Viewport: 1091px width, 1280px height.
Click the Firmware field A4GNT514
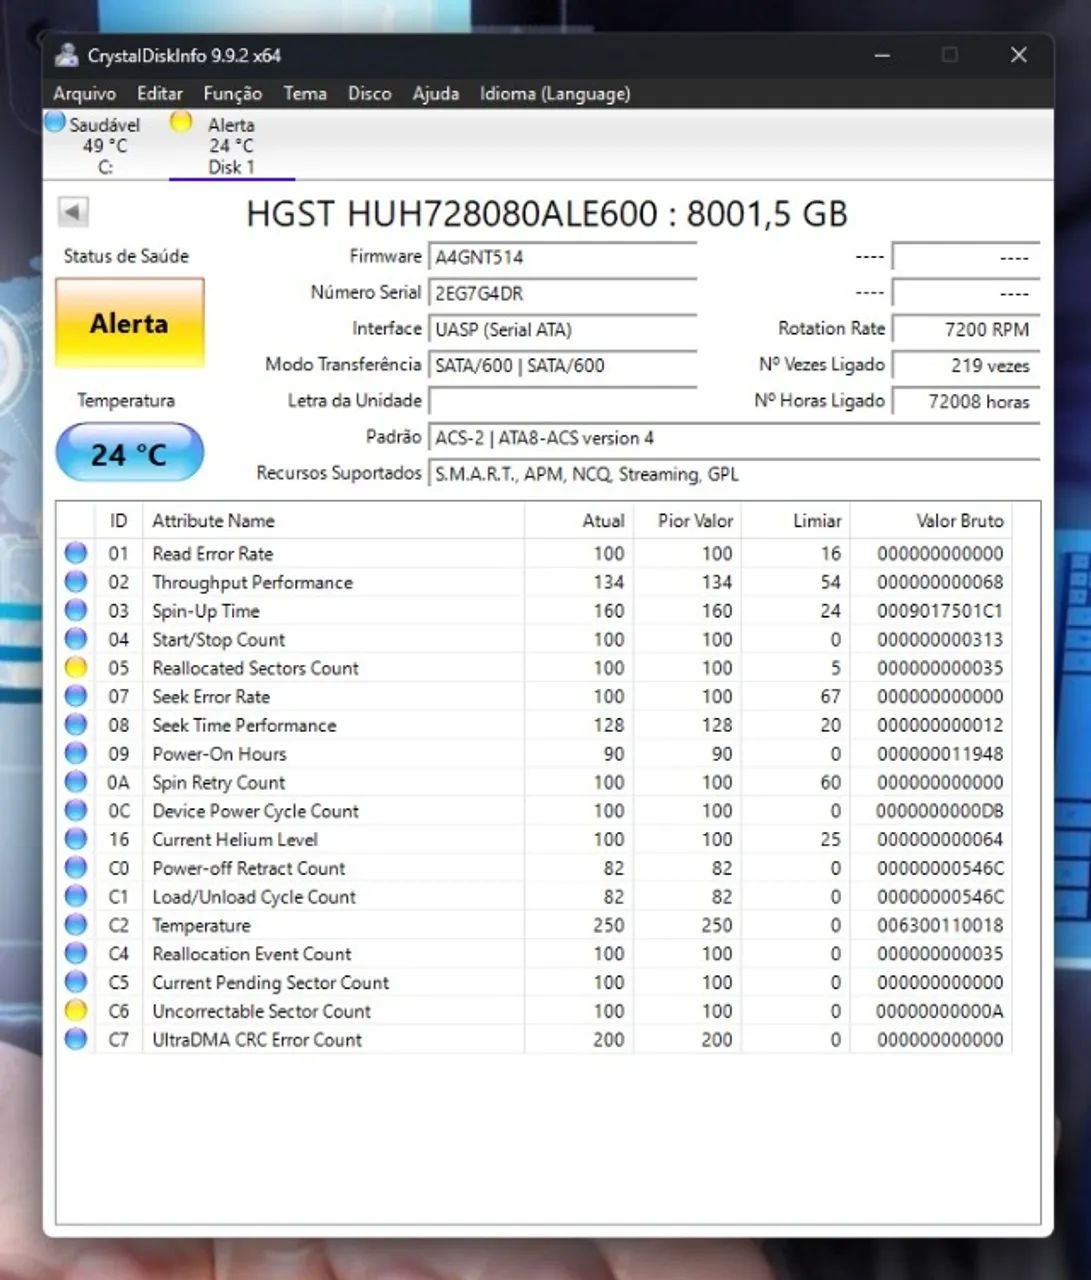pos(562,257)
